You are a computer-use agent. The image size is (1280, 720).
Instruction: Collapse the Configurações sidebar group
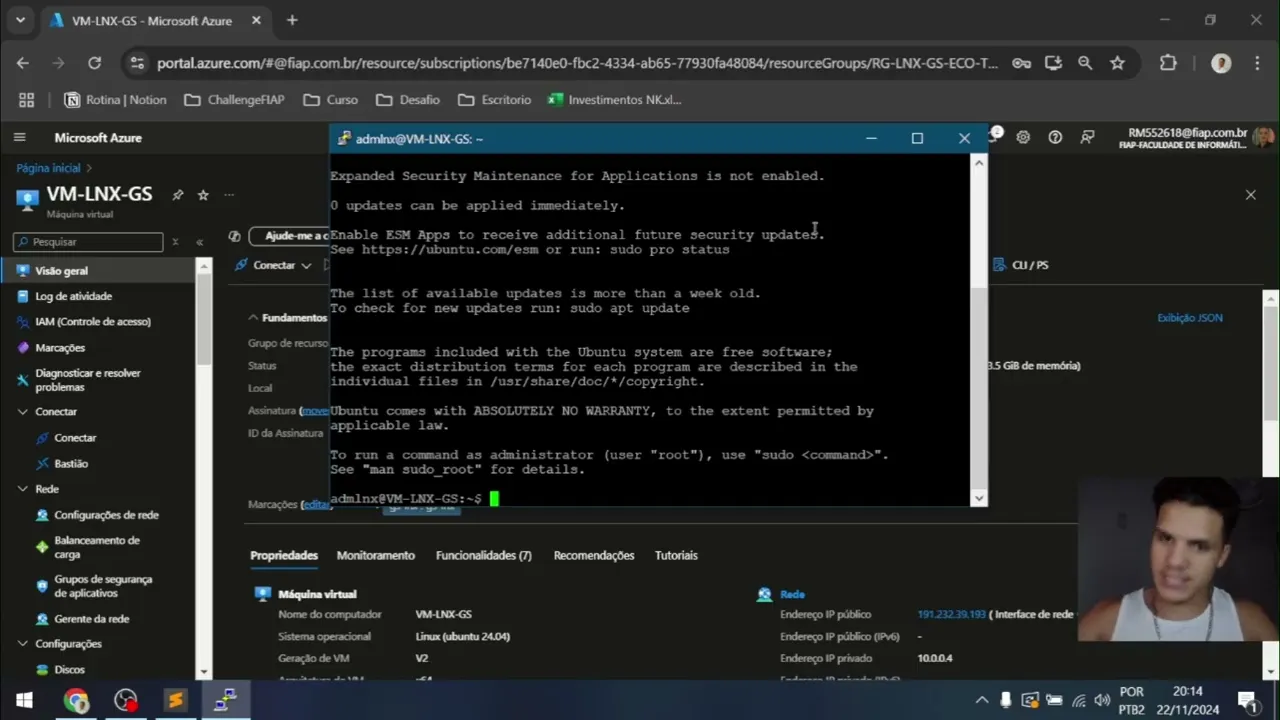pos(23,644)
